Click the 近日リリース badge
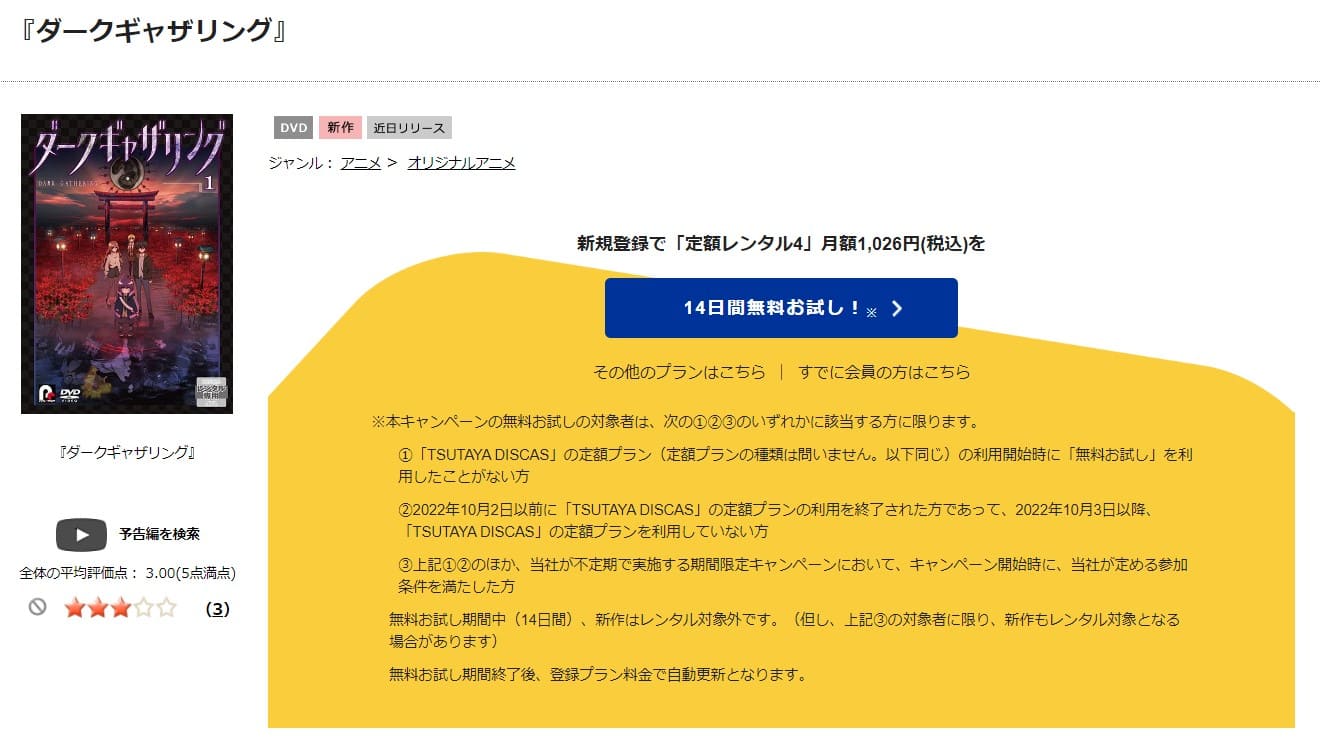 pos(409,127)
